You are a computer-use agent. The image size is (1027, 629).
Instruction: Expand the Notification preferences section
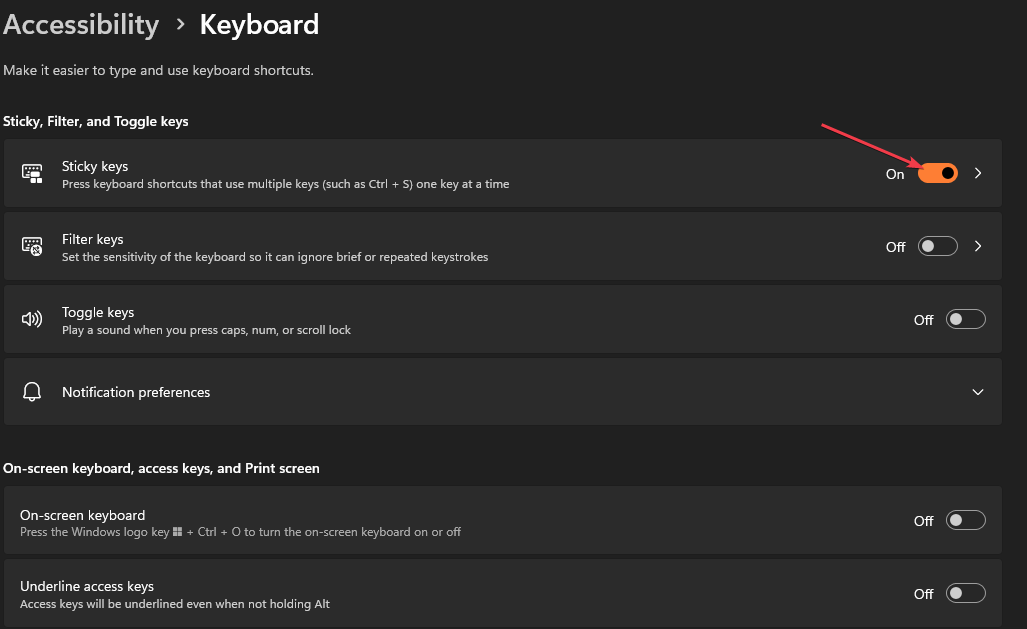click(978, 392)
